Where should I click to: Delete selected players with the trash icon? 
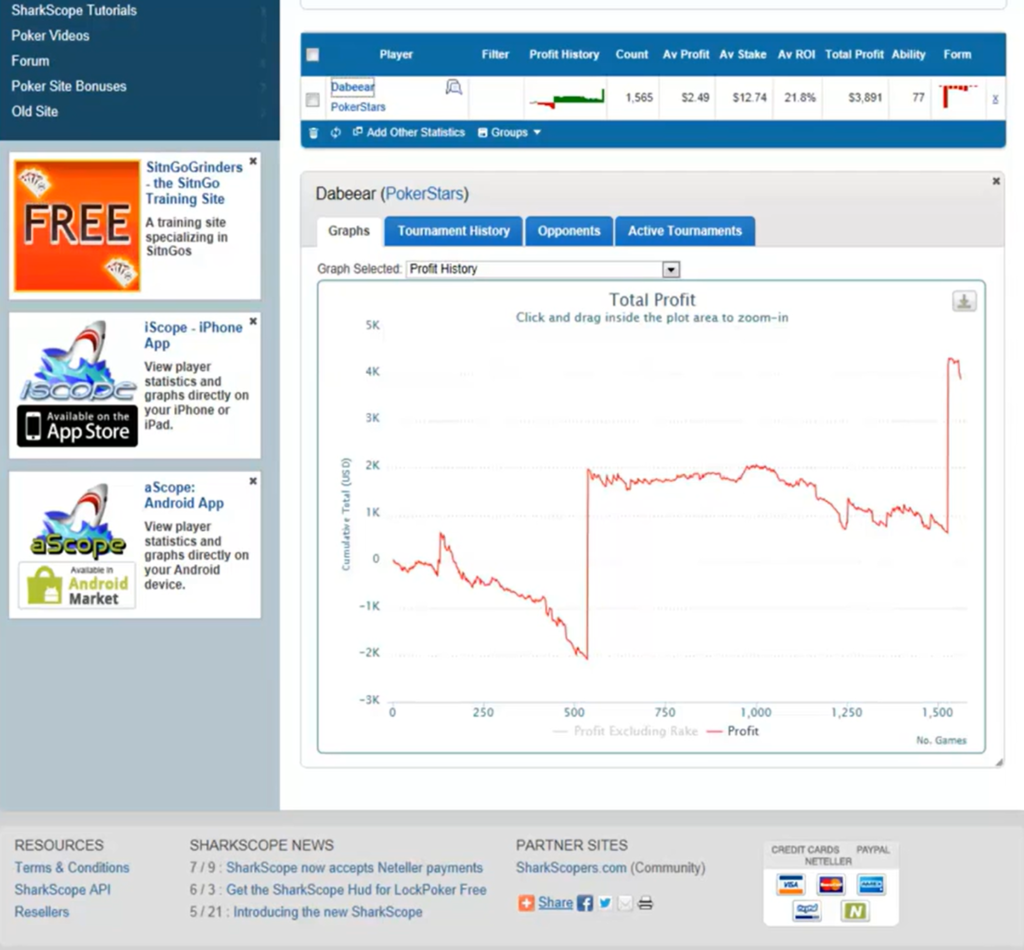pos(313,133)
